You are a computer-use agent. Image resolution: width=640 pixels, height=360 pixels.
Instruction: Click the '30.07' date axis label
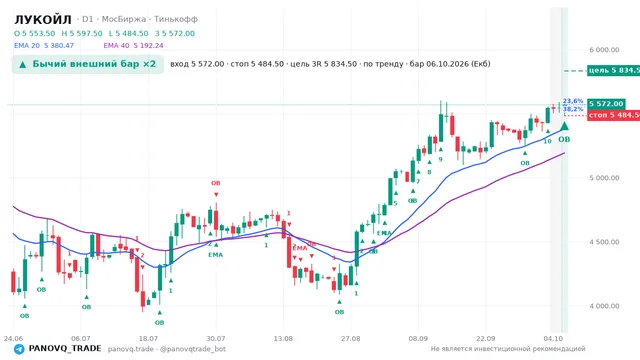click(x=216, y=339)
